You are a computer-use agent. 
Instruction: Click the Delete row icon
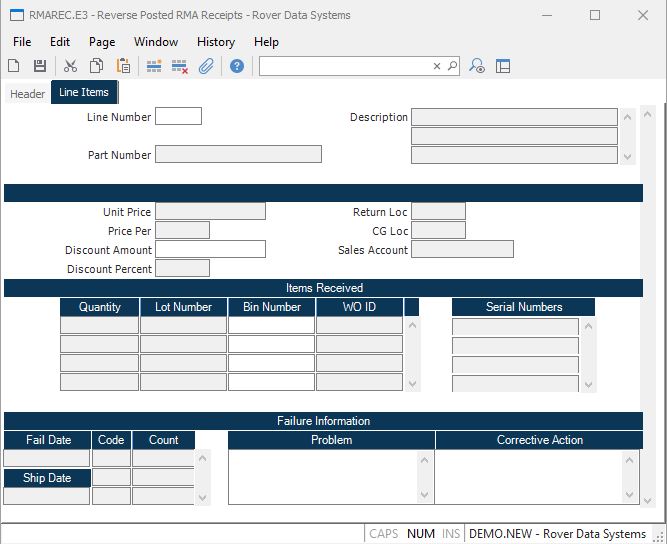[180, 66]
